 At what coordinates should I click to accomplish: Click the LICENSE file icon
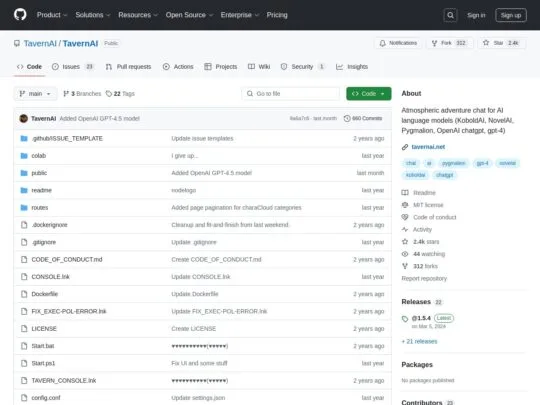(x=24, y=329)
